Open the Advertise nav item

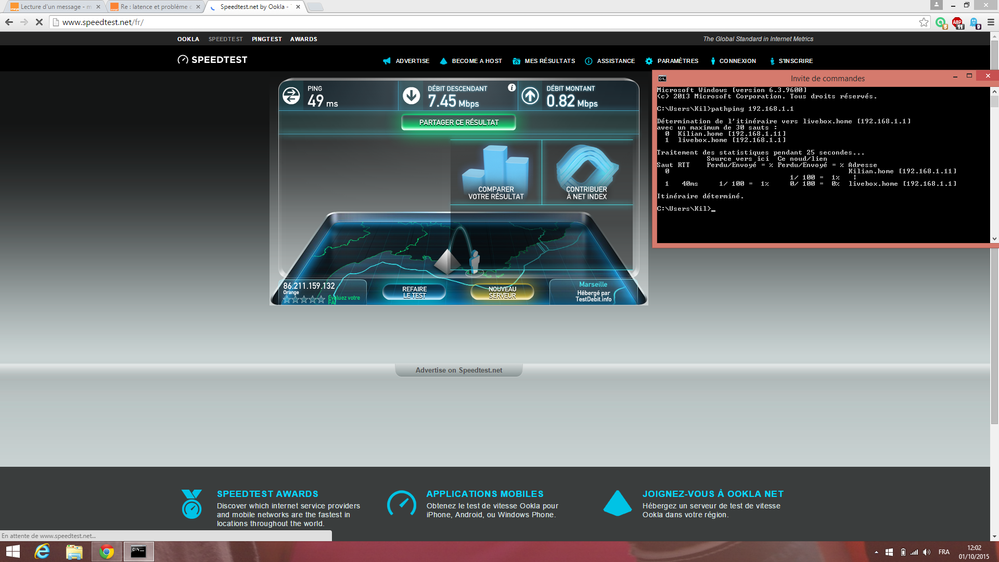pyautogui.click(x=406, y=61)
